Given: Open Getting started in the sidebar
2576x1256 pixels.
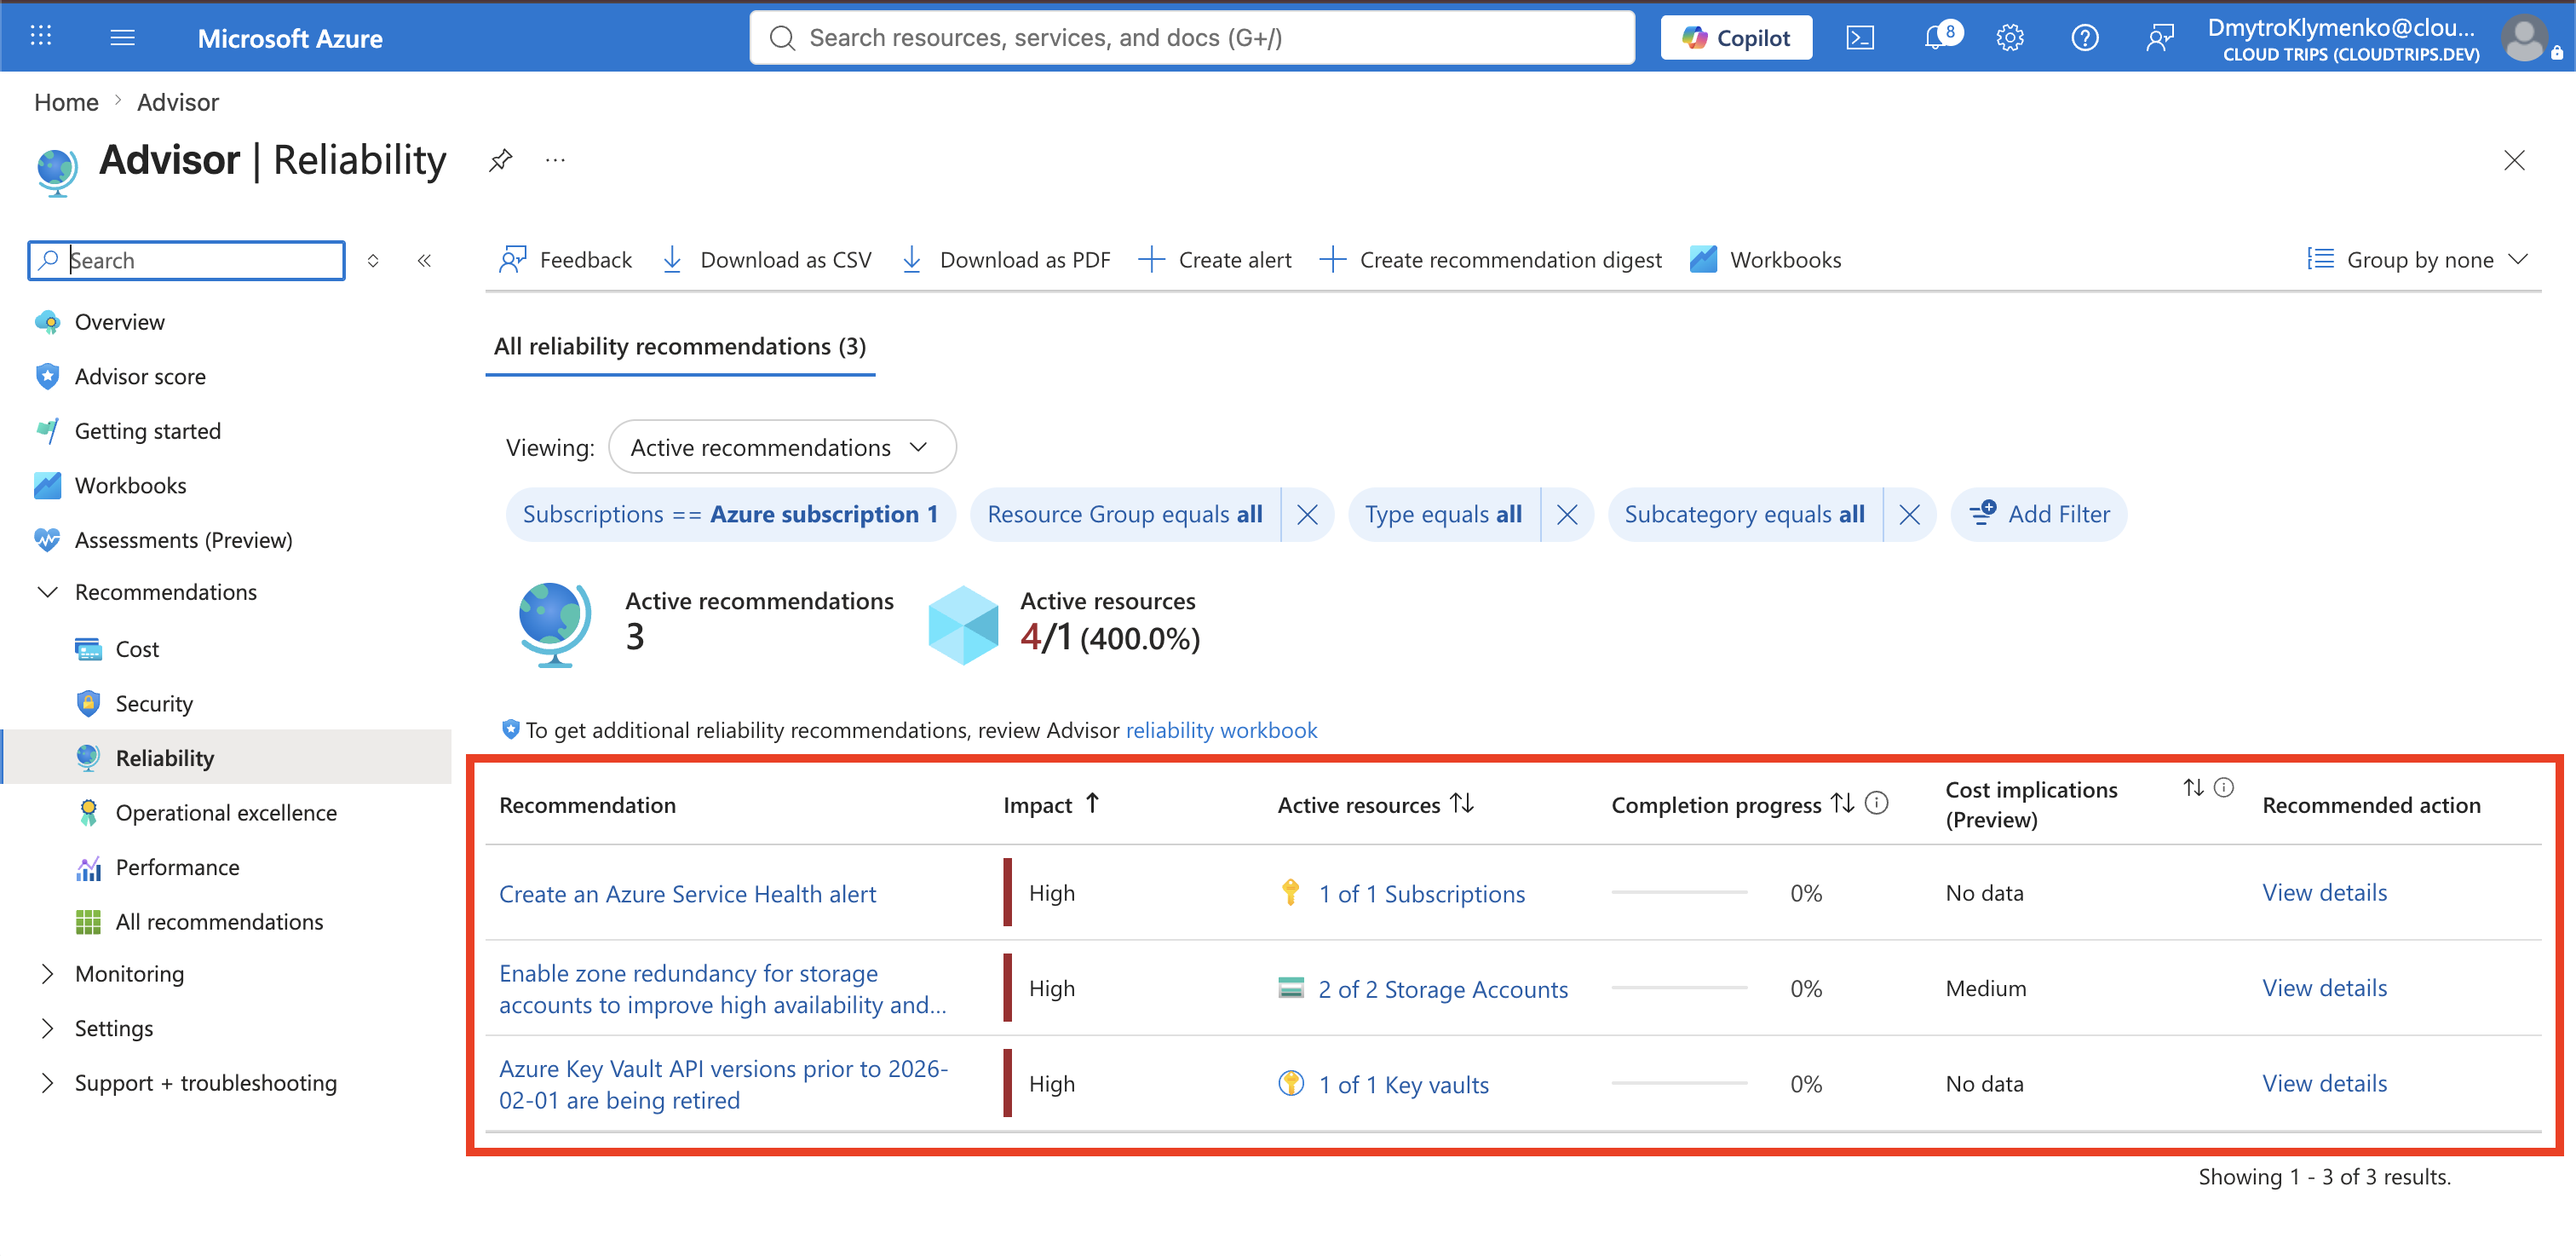Looking at the screenshot, I should tap(147, 431).
